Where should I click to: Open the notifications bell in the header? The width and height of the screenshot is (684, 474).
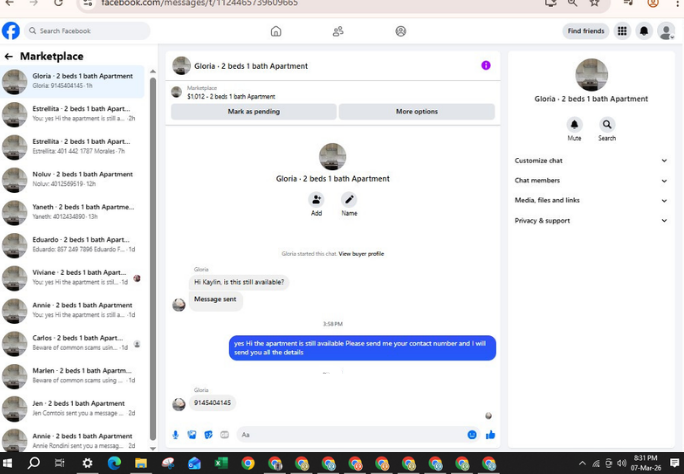(x=644, y=31)
